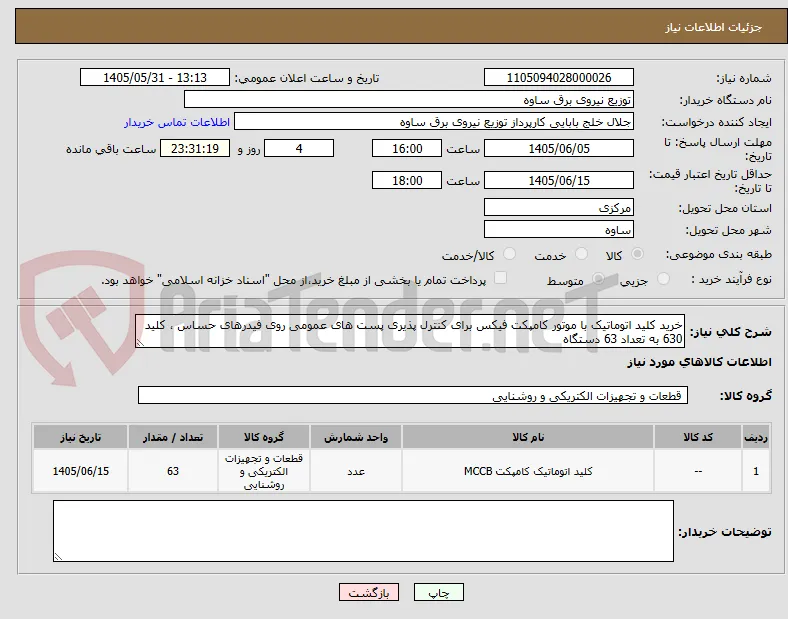
Task: Click the ردیف column header
Action: 756,437
